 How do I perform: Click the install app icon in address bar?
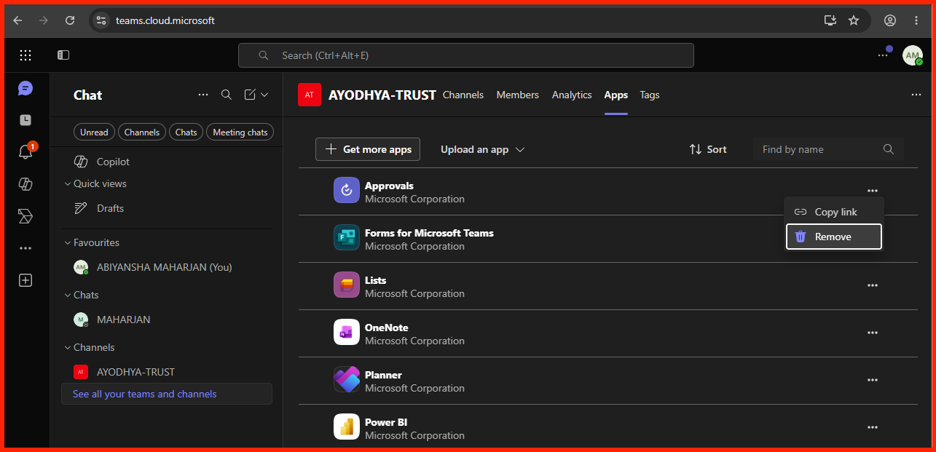click(x=830, y=21)
